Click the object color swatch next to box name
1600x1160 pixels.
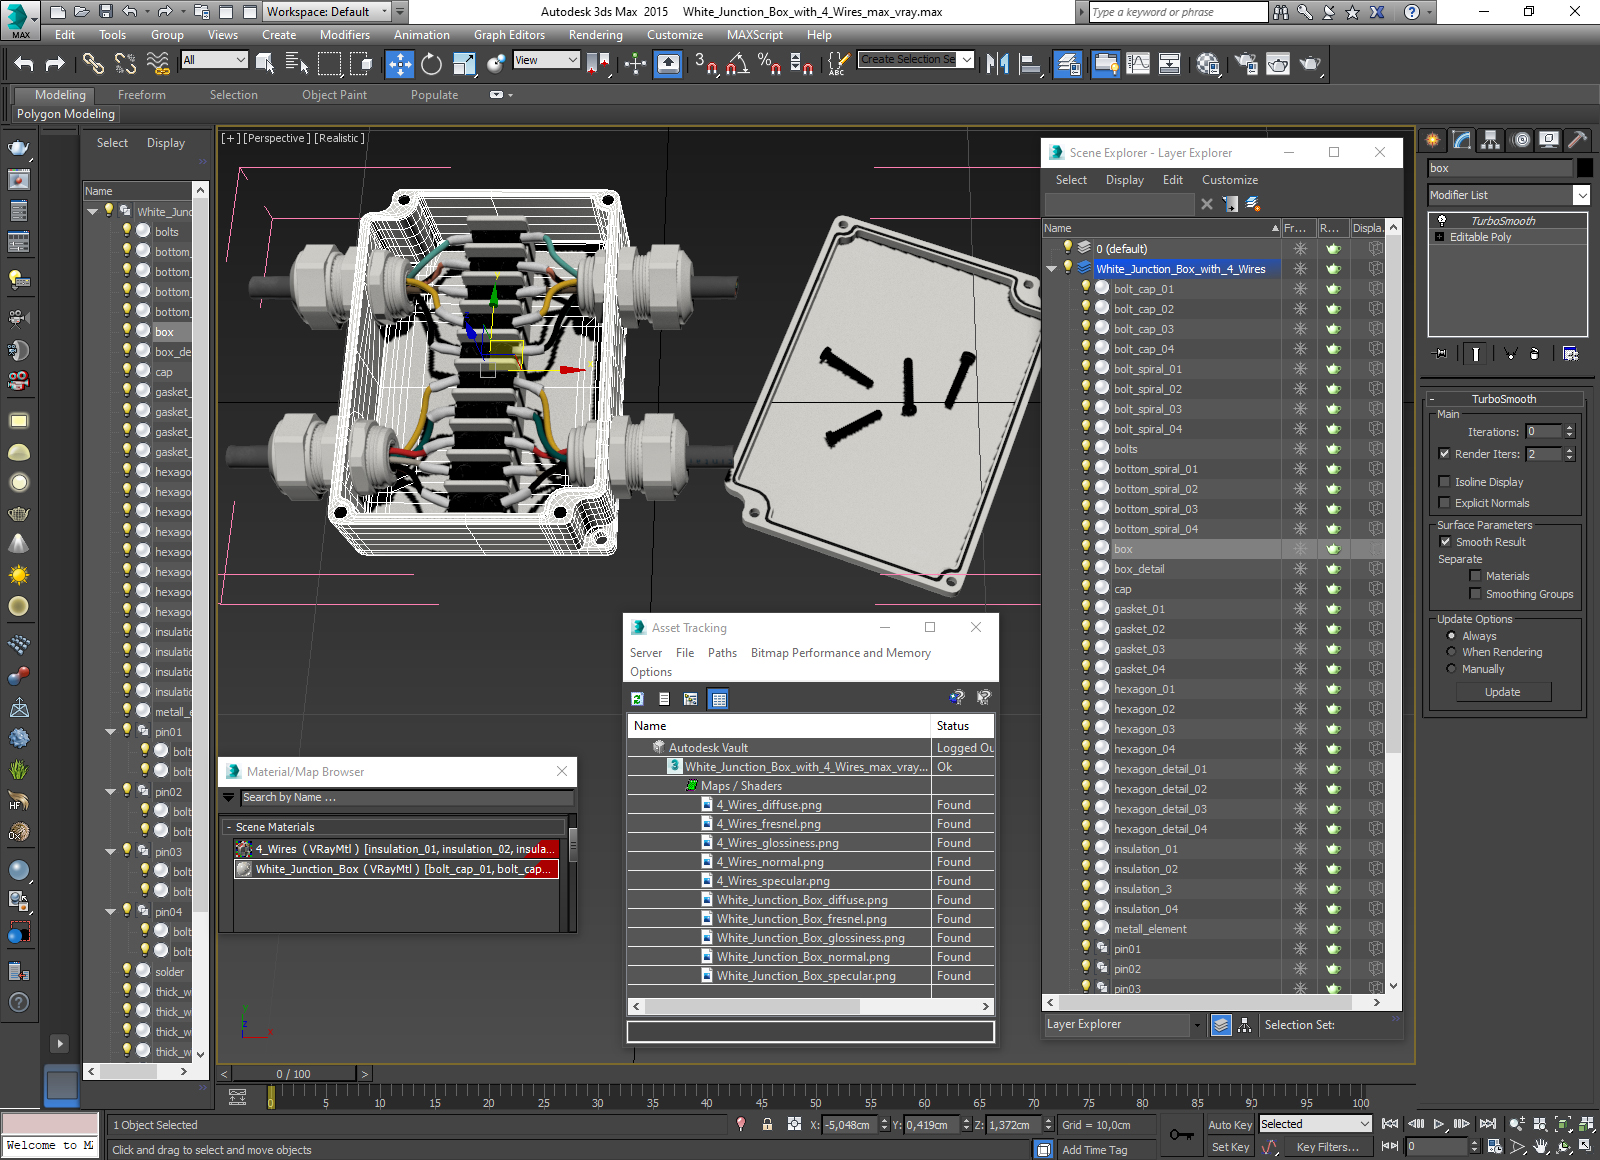(x=1584, y=168)
